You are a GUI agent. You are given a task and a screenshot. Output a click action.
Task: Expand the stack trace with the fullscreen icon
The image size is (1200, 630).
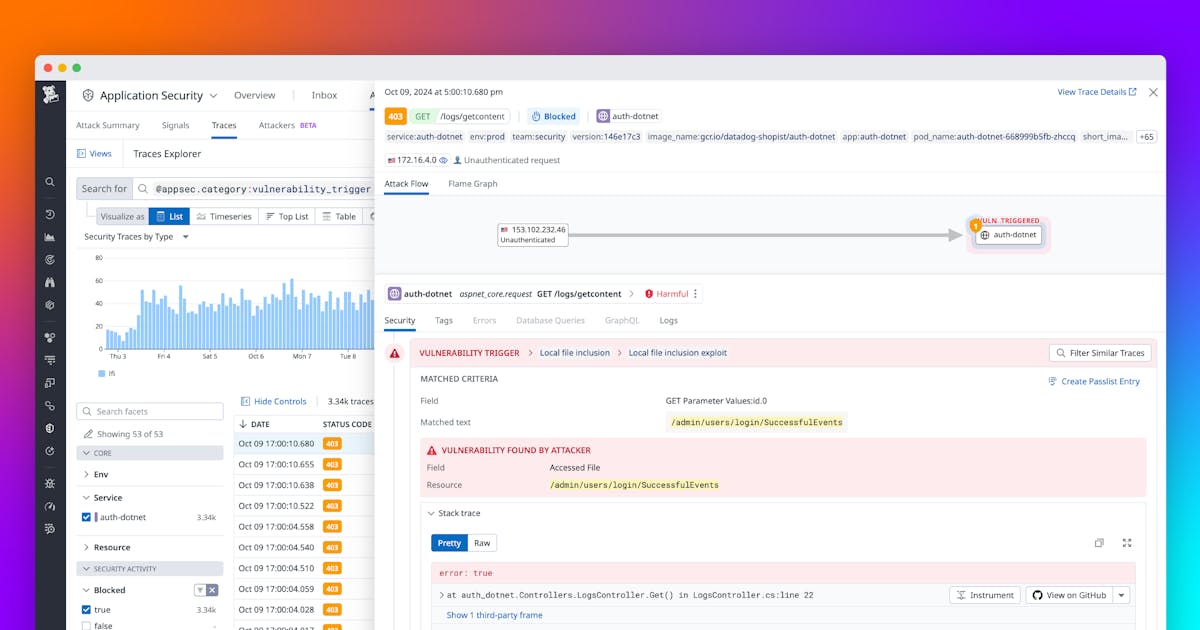(1127, 542)
